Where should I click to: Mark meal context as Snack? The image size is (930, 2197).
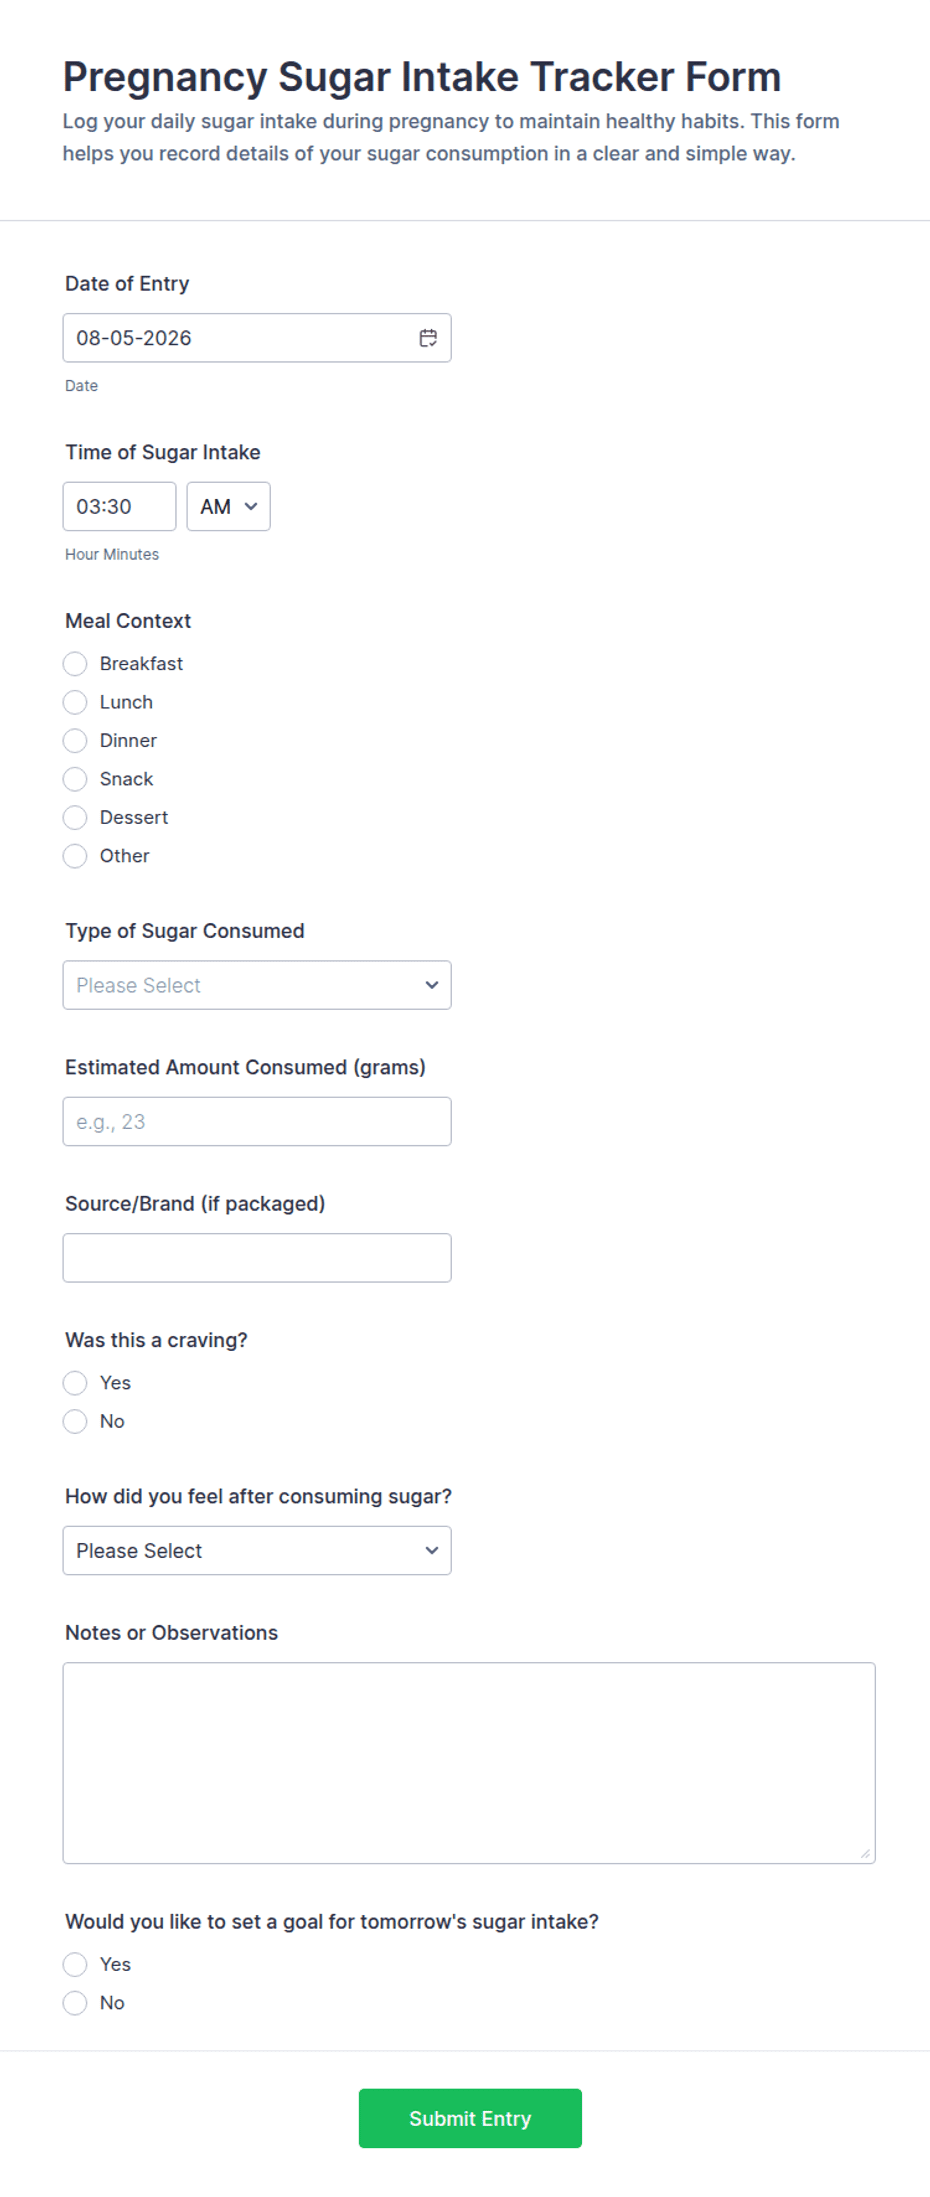(75, 779)
